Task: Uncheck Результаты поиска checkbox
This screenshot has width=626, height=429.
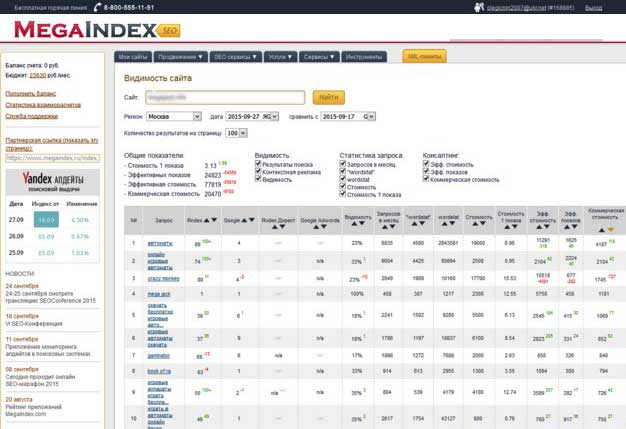Action: (258, 164)
